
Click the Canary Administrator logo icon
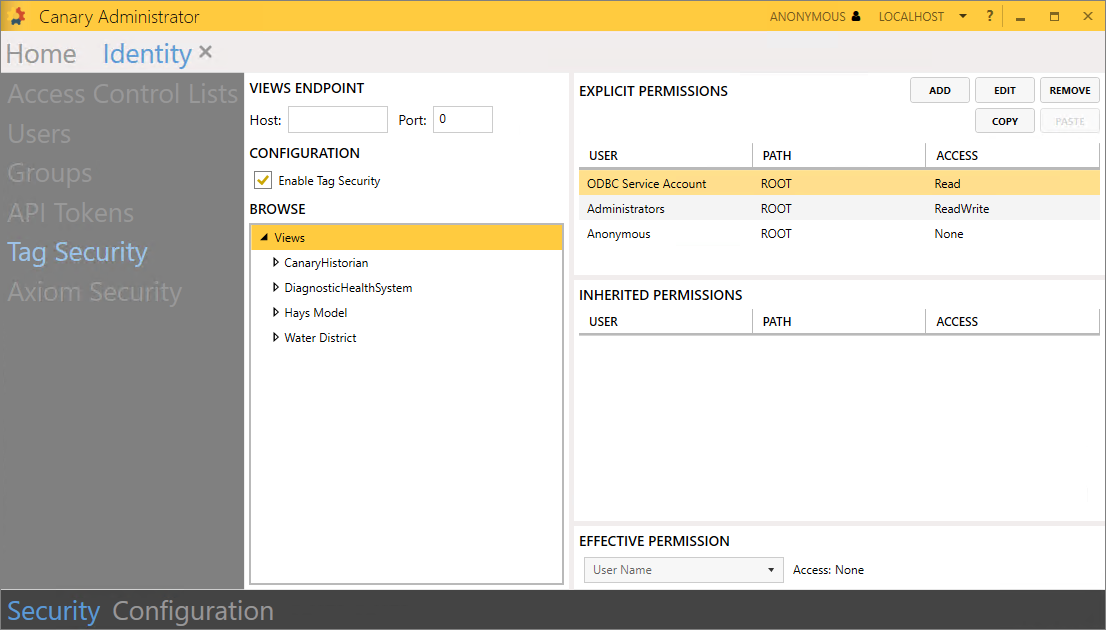[17, 16]
